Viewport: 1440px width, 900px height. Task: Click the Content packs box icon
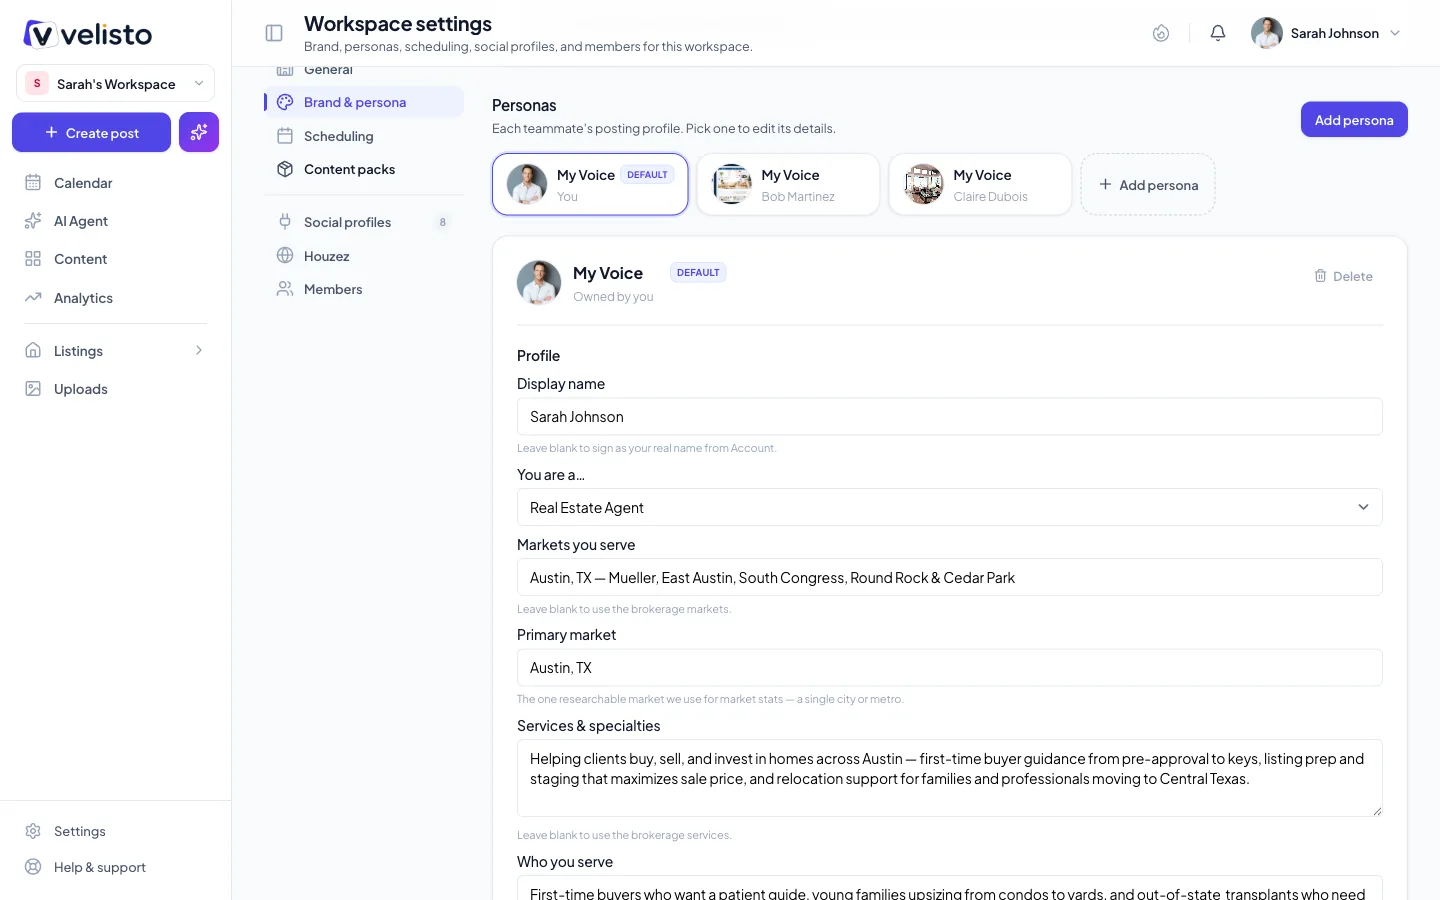point(285,169)
